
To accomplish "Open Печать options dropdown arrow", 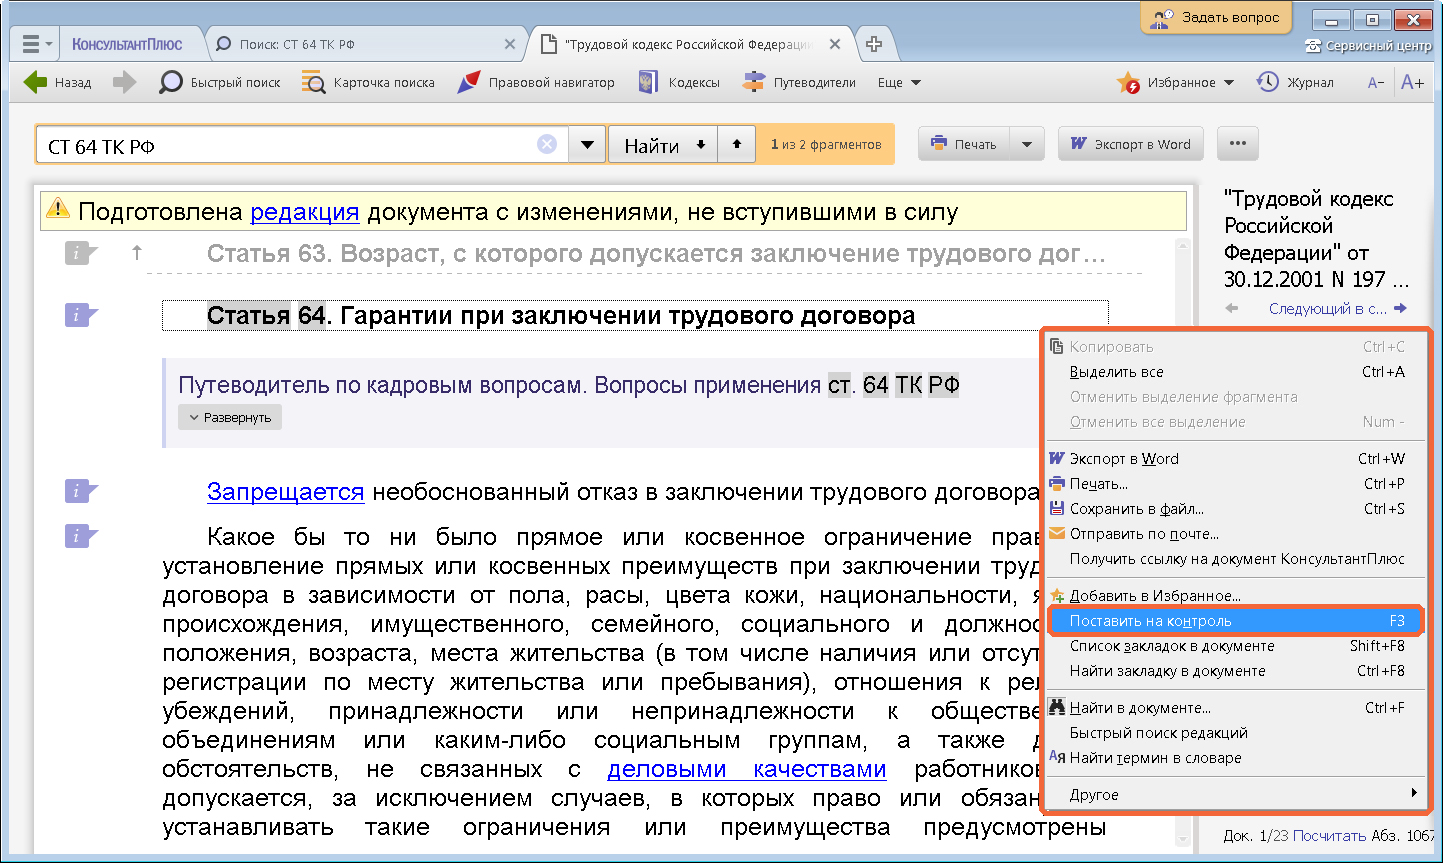I will click(x=1027, y=144).
